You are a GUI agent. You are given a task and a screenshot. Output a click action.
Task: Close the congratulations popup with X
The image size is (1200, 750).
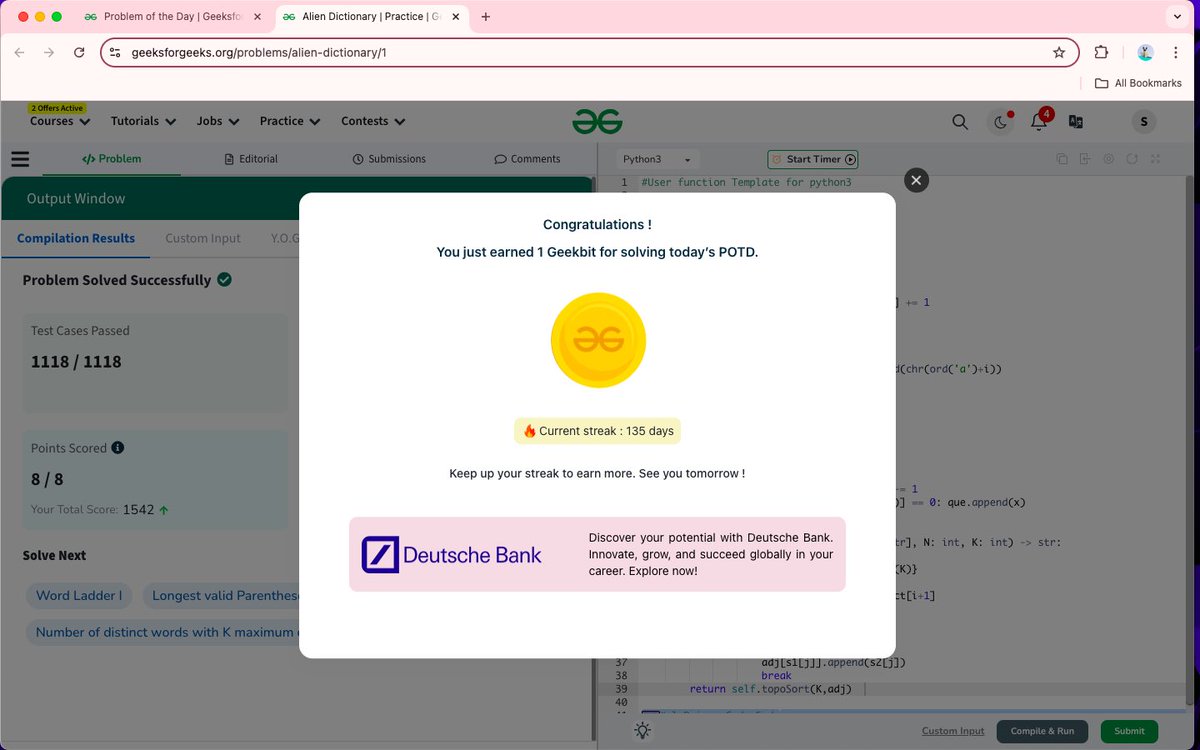(x=916, y=180)
